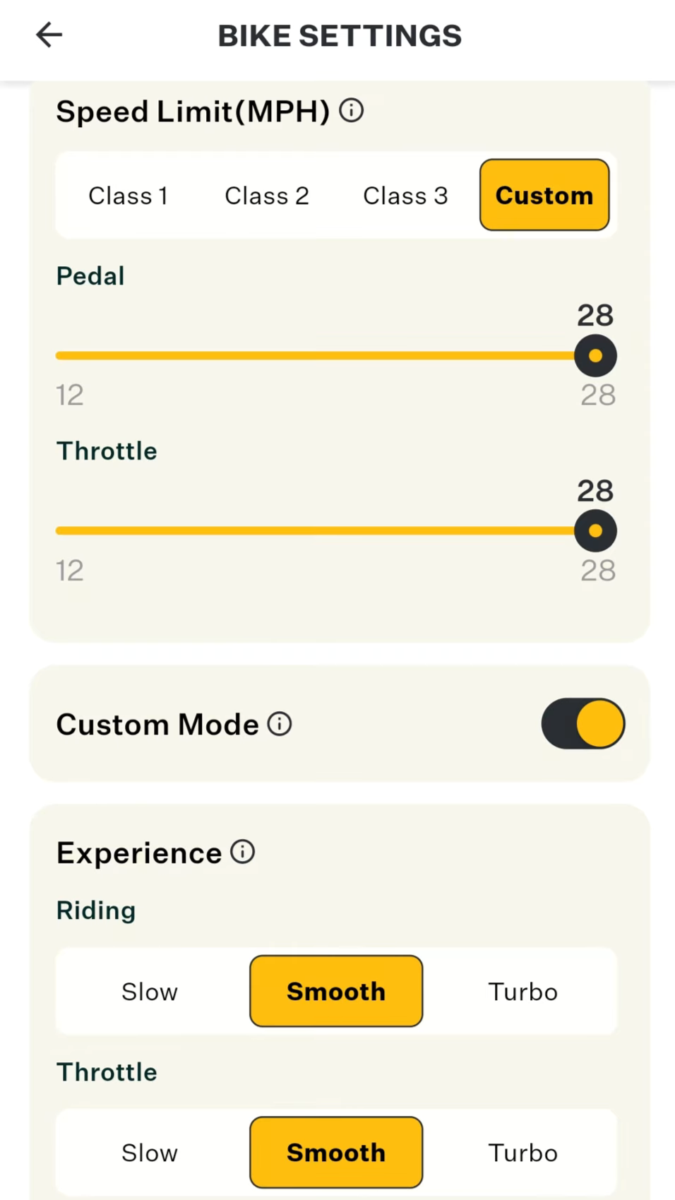Select Class 2 speed limit
This screenshot has height=1200, width=675.
266,195
